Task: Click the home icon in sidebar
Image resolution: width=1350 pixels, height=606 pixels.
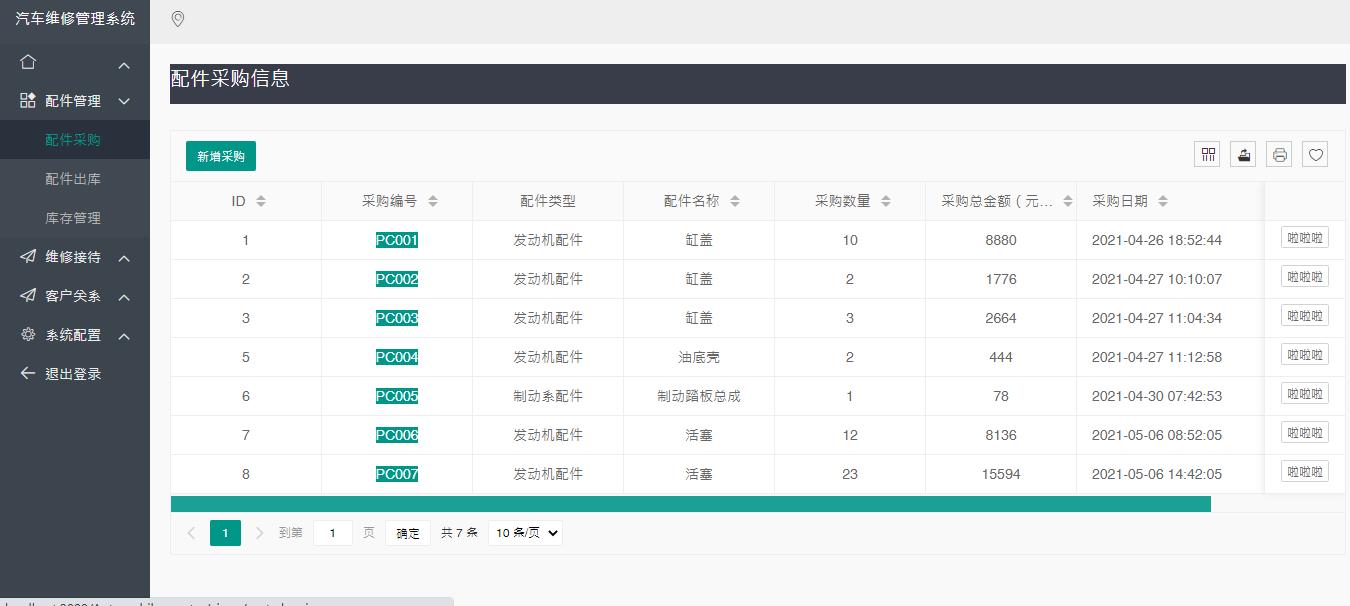Action: point(28,62)
